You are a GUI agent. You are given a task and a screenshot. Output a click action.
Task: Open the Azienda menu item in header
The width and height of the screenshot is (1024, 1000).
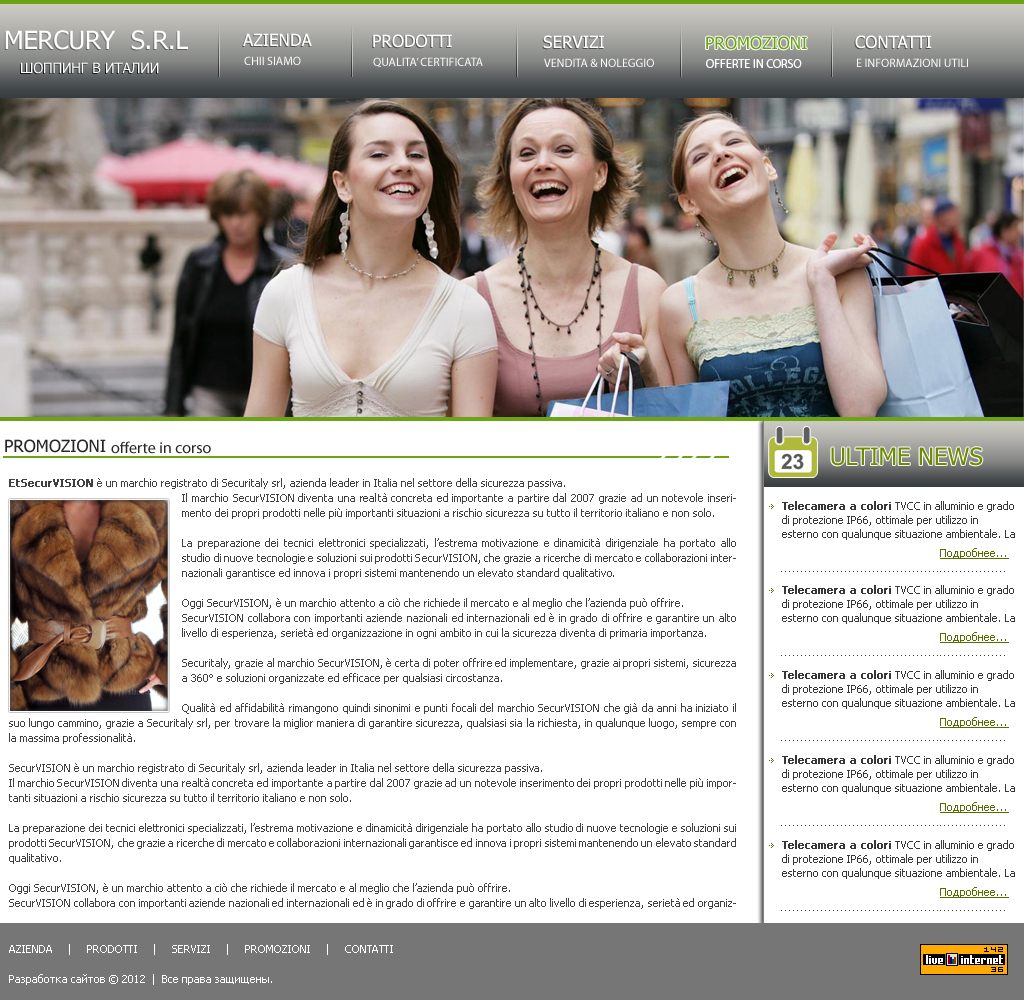click(277, 50)
